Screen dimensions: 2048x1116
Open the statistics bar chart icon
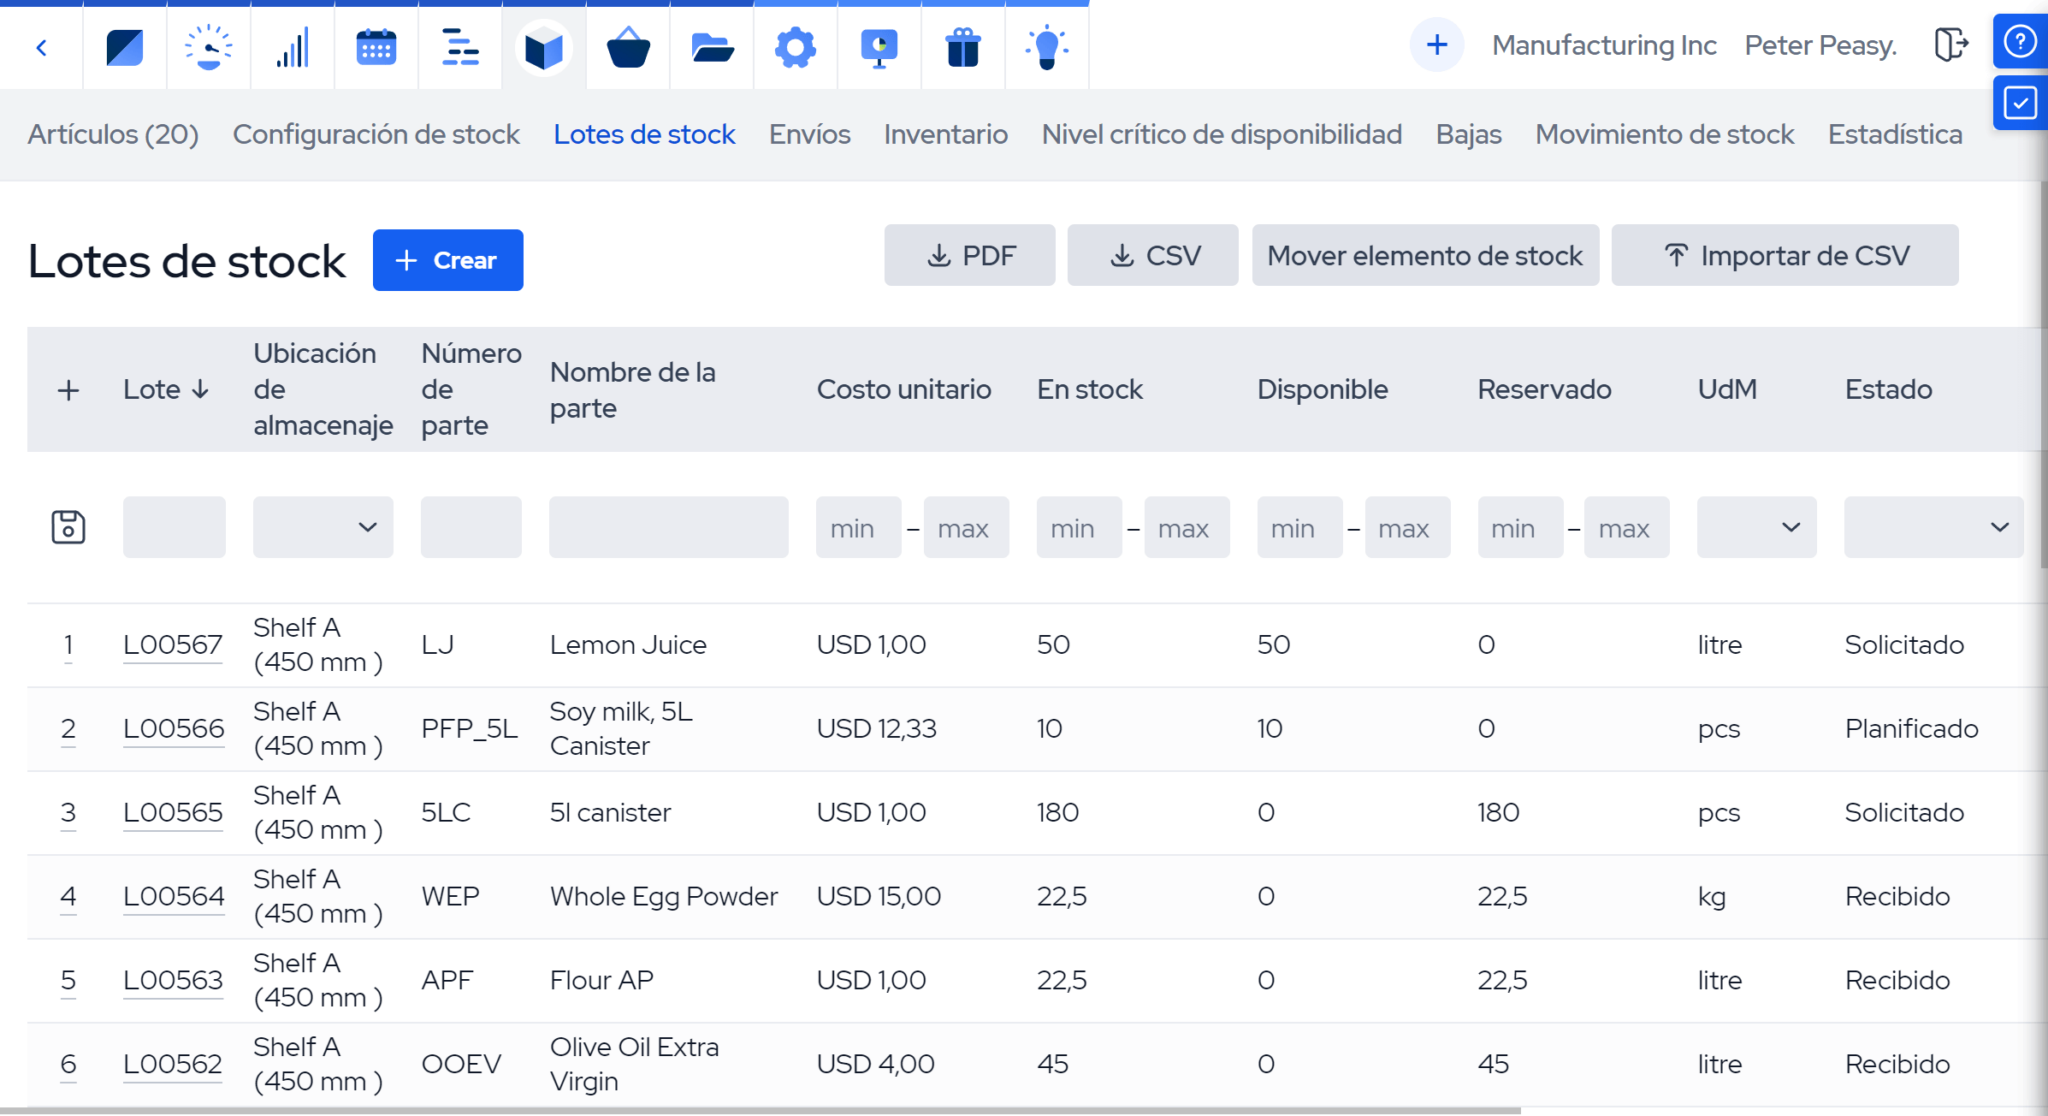coord(292,46)
